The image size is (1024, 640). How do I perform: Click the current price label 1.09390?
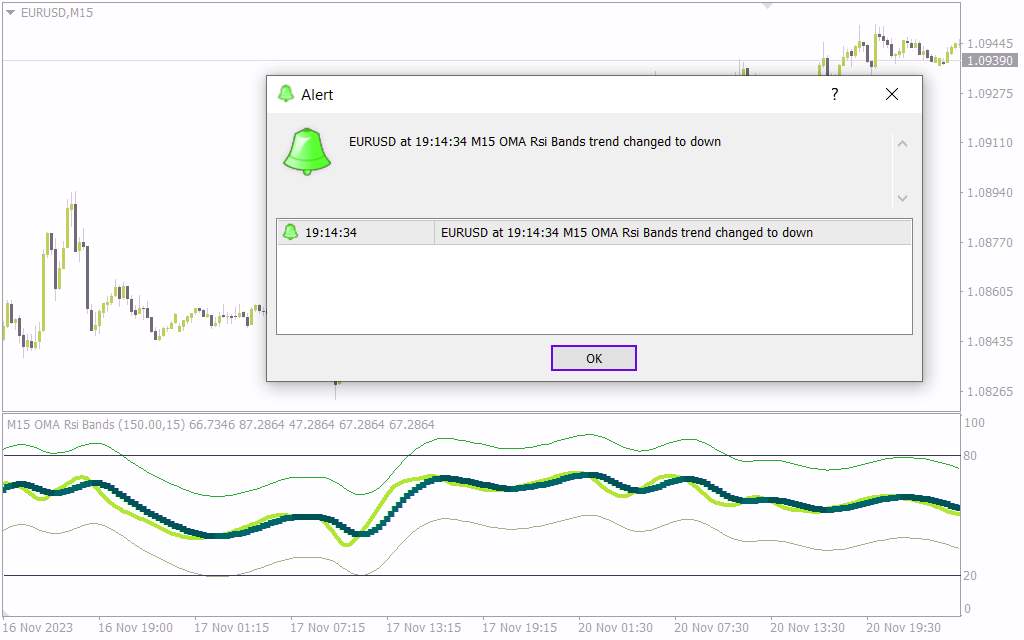click(987, 61)
